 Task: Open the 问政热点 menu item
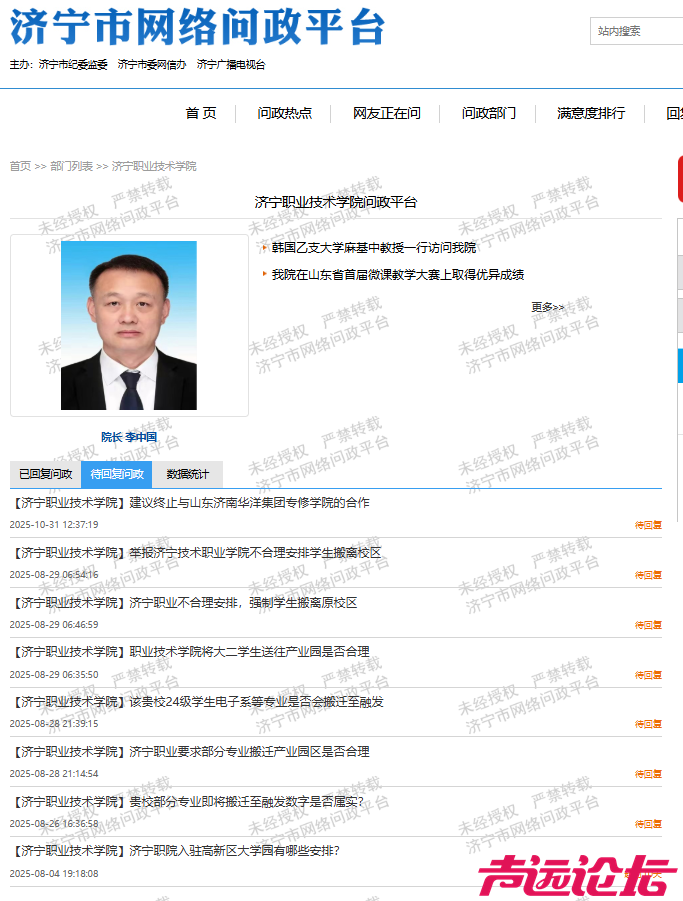tap(284, 114)
